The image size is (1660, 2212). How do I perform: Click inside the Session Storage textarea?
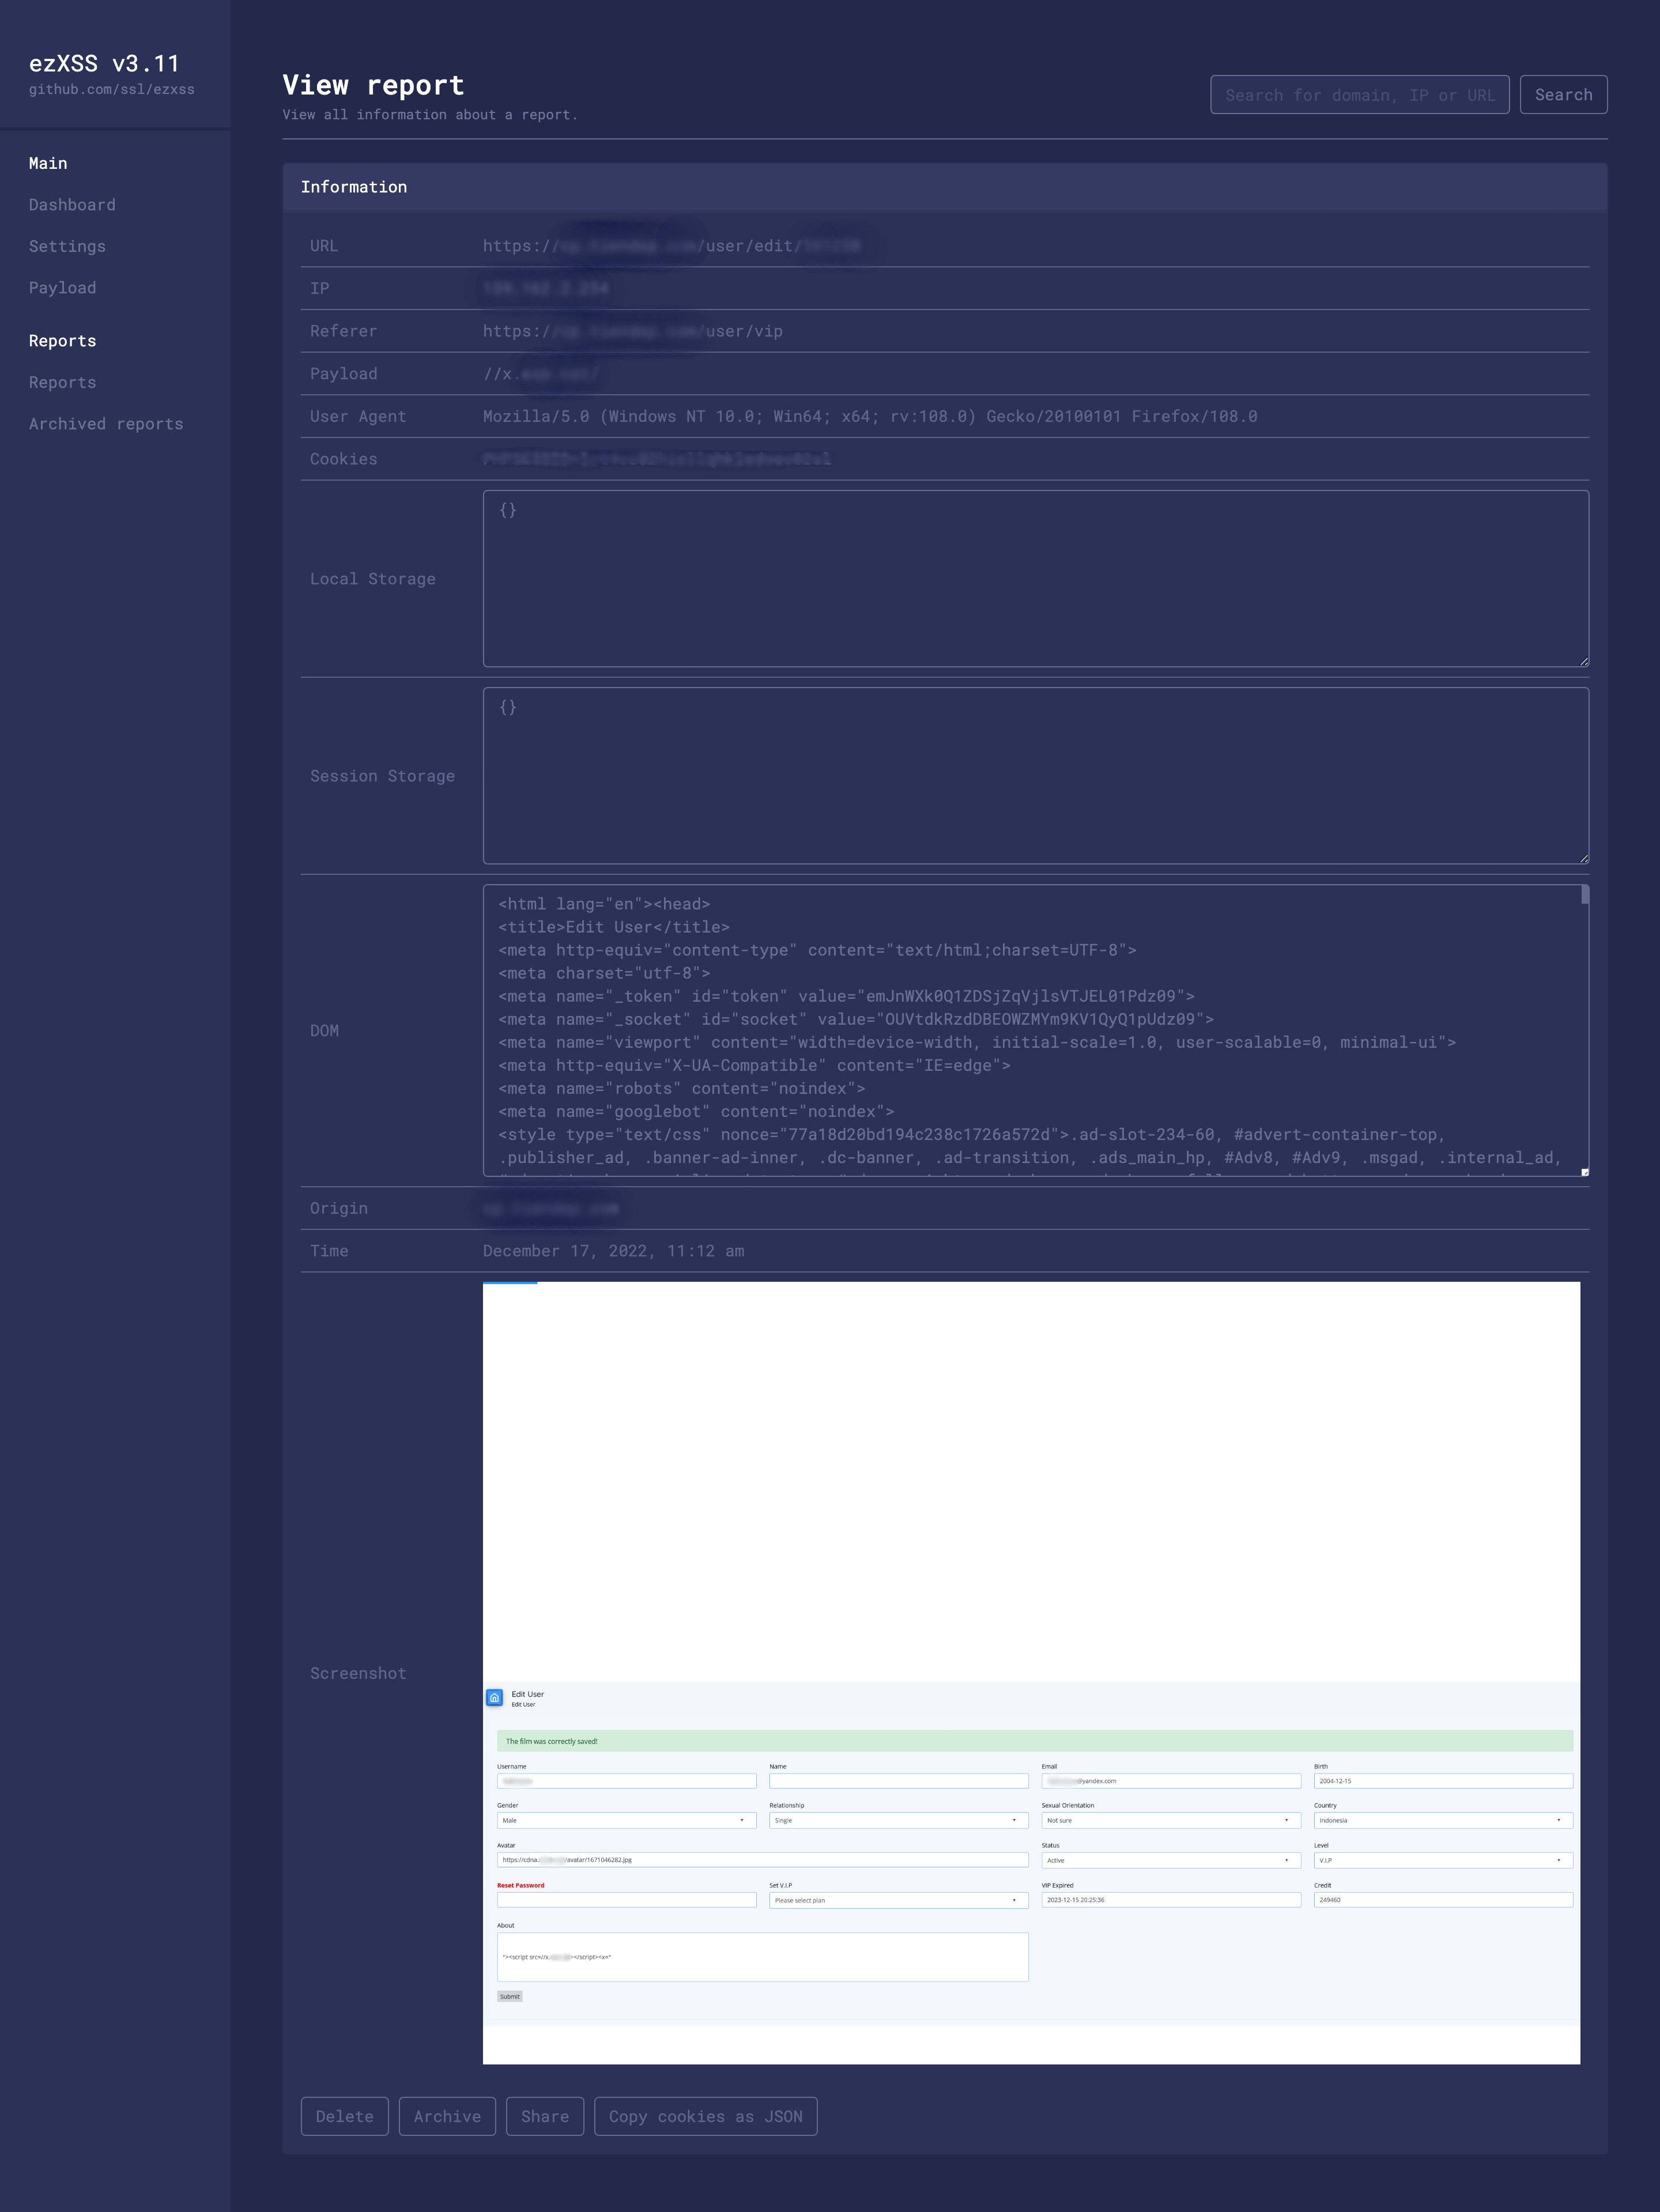coord(1034,775)
